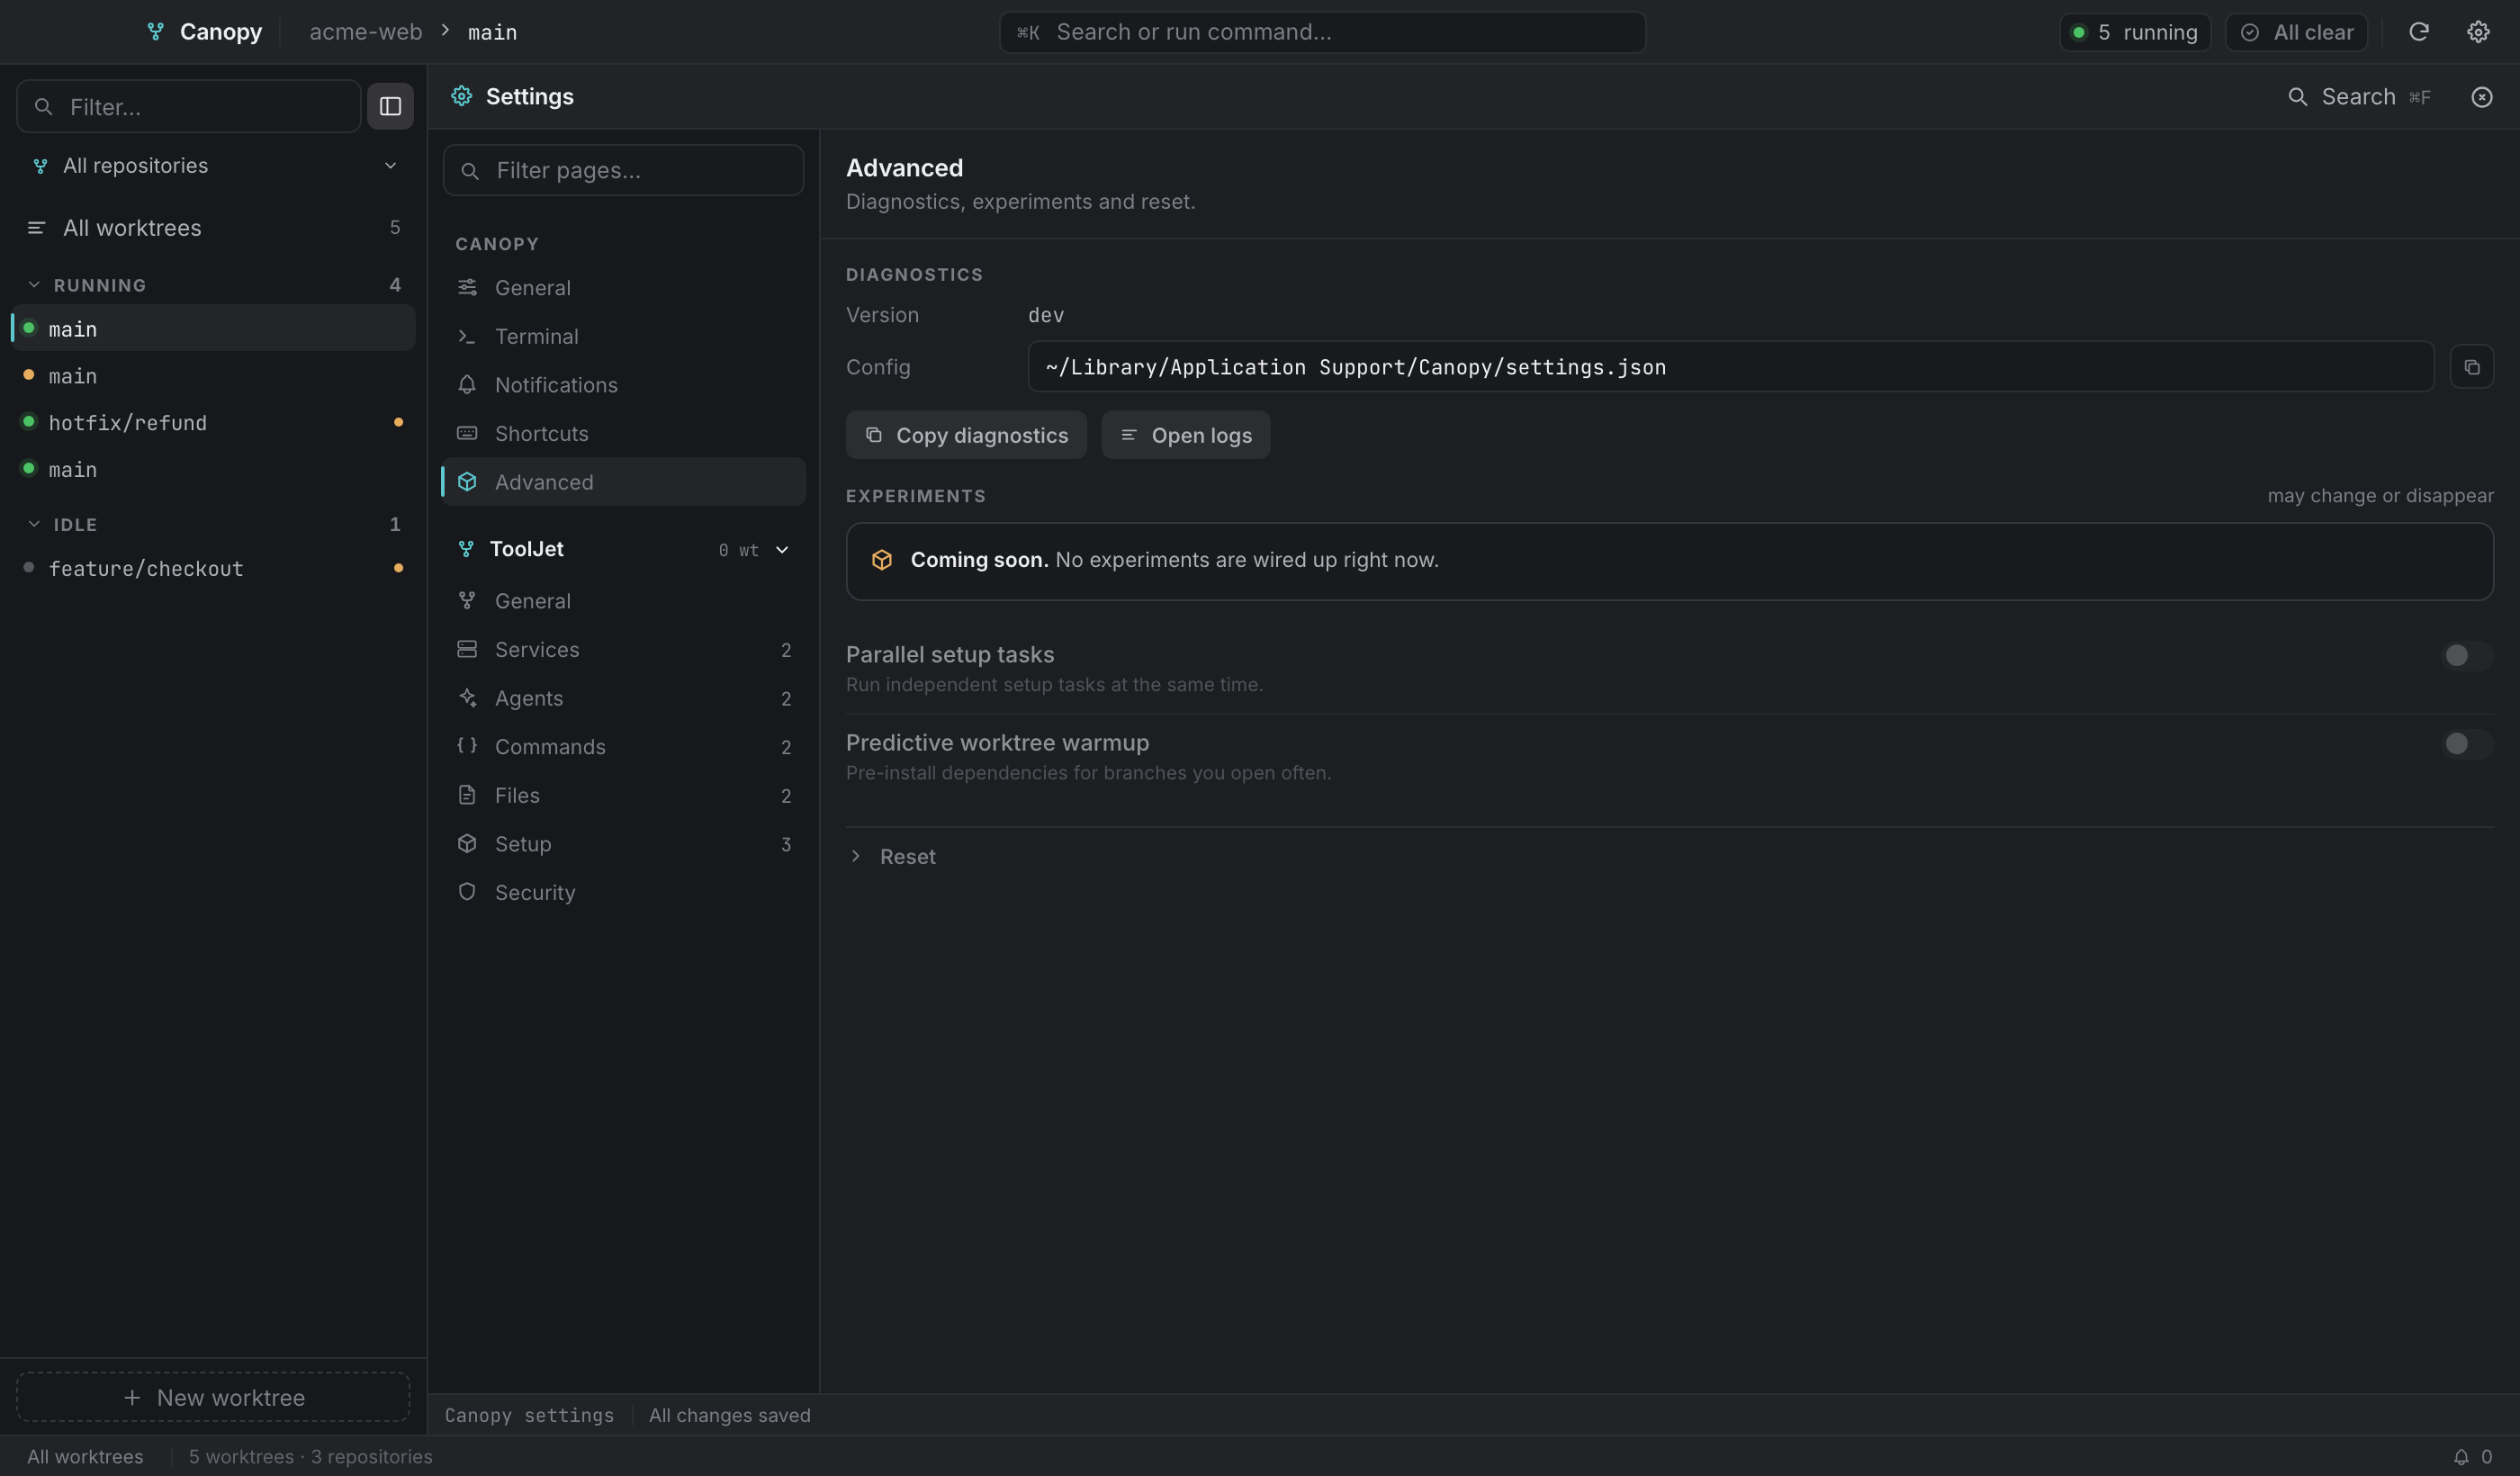The height and width of the screenshot is (1476, 2520).
Task: Click the General sliders icon under Canopy
Action: [467, 288]
